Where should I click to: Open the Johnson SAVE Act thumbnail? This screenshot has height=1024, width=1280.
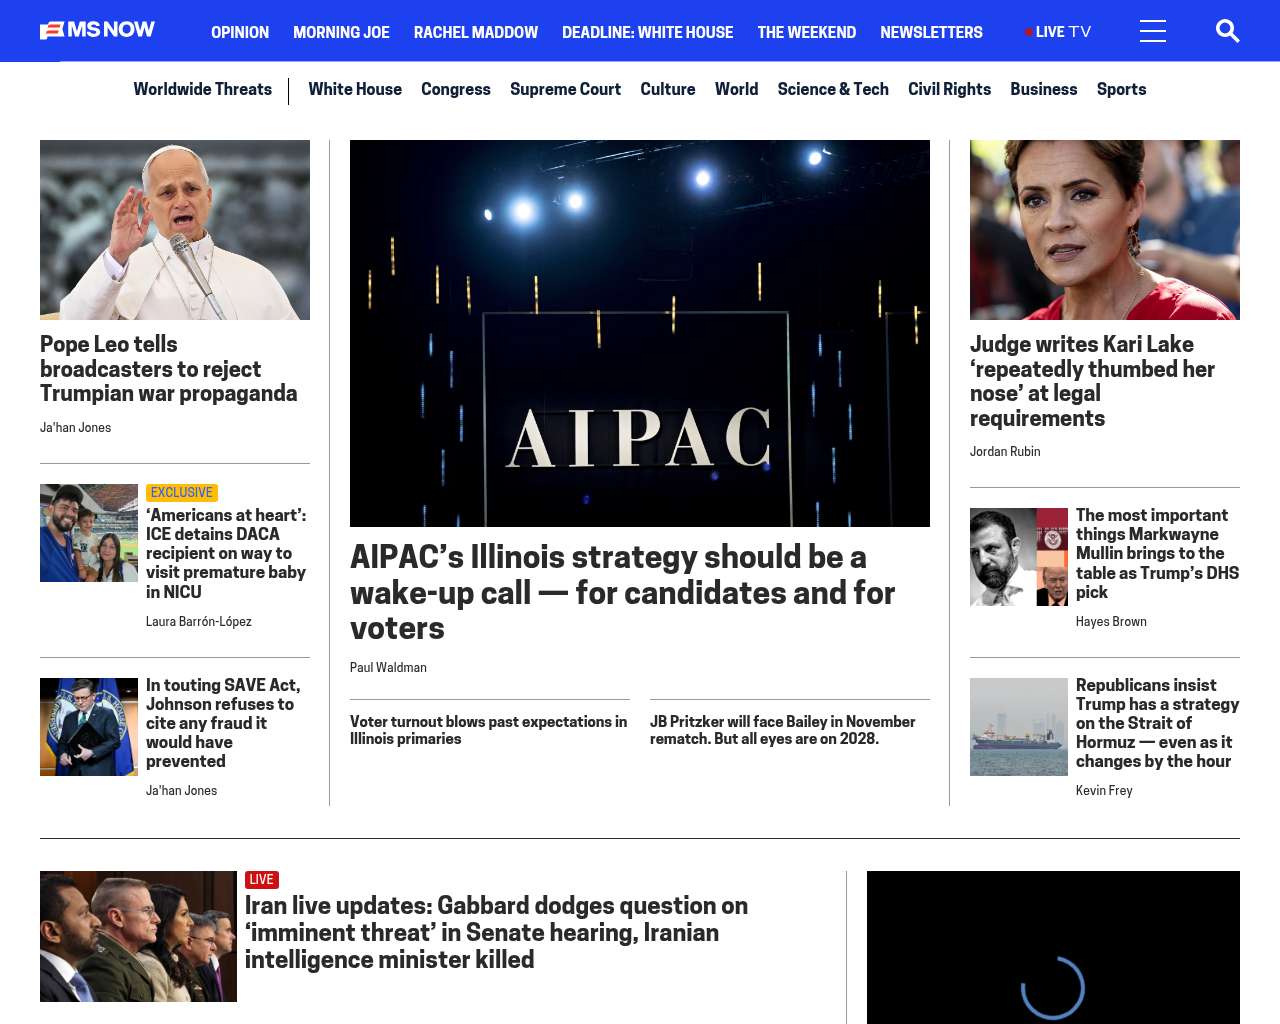coord(89,727)
